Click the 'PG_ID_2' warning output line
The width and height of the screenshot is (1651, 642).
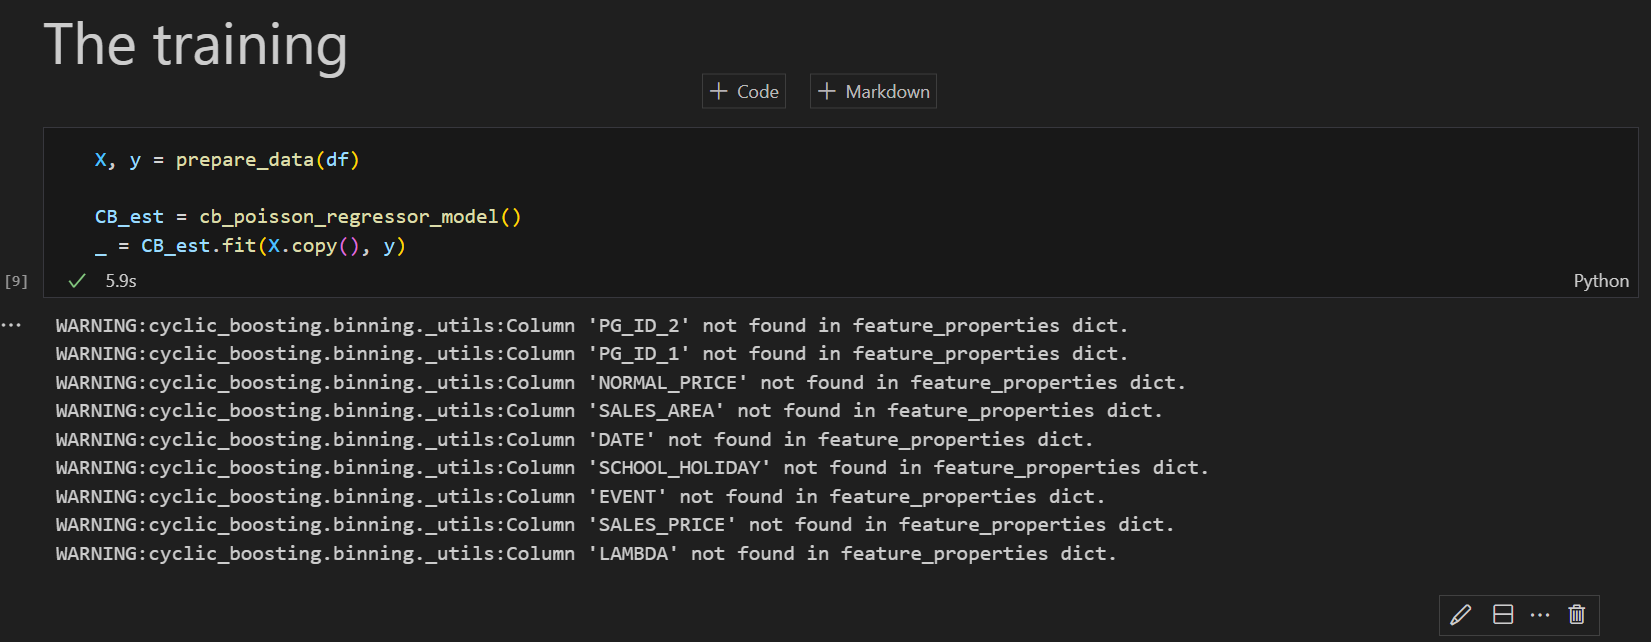[x=591, y=326]
